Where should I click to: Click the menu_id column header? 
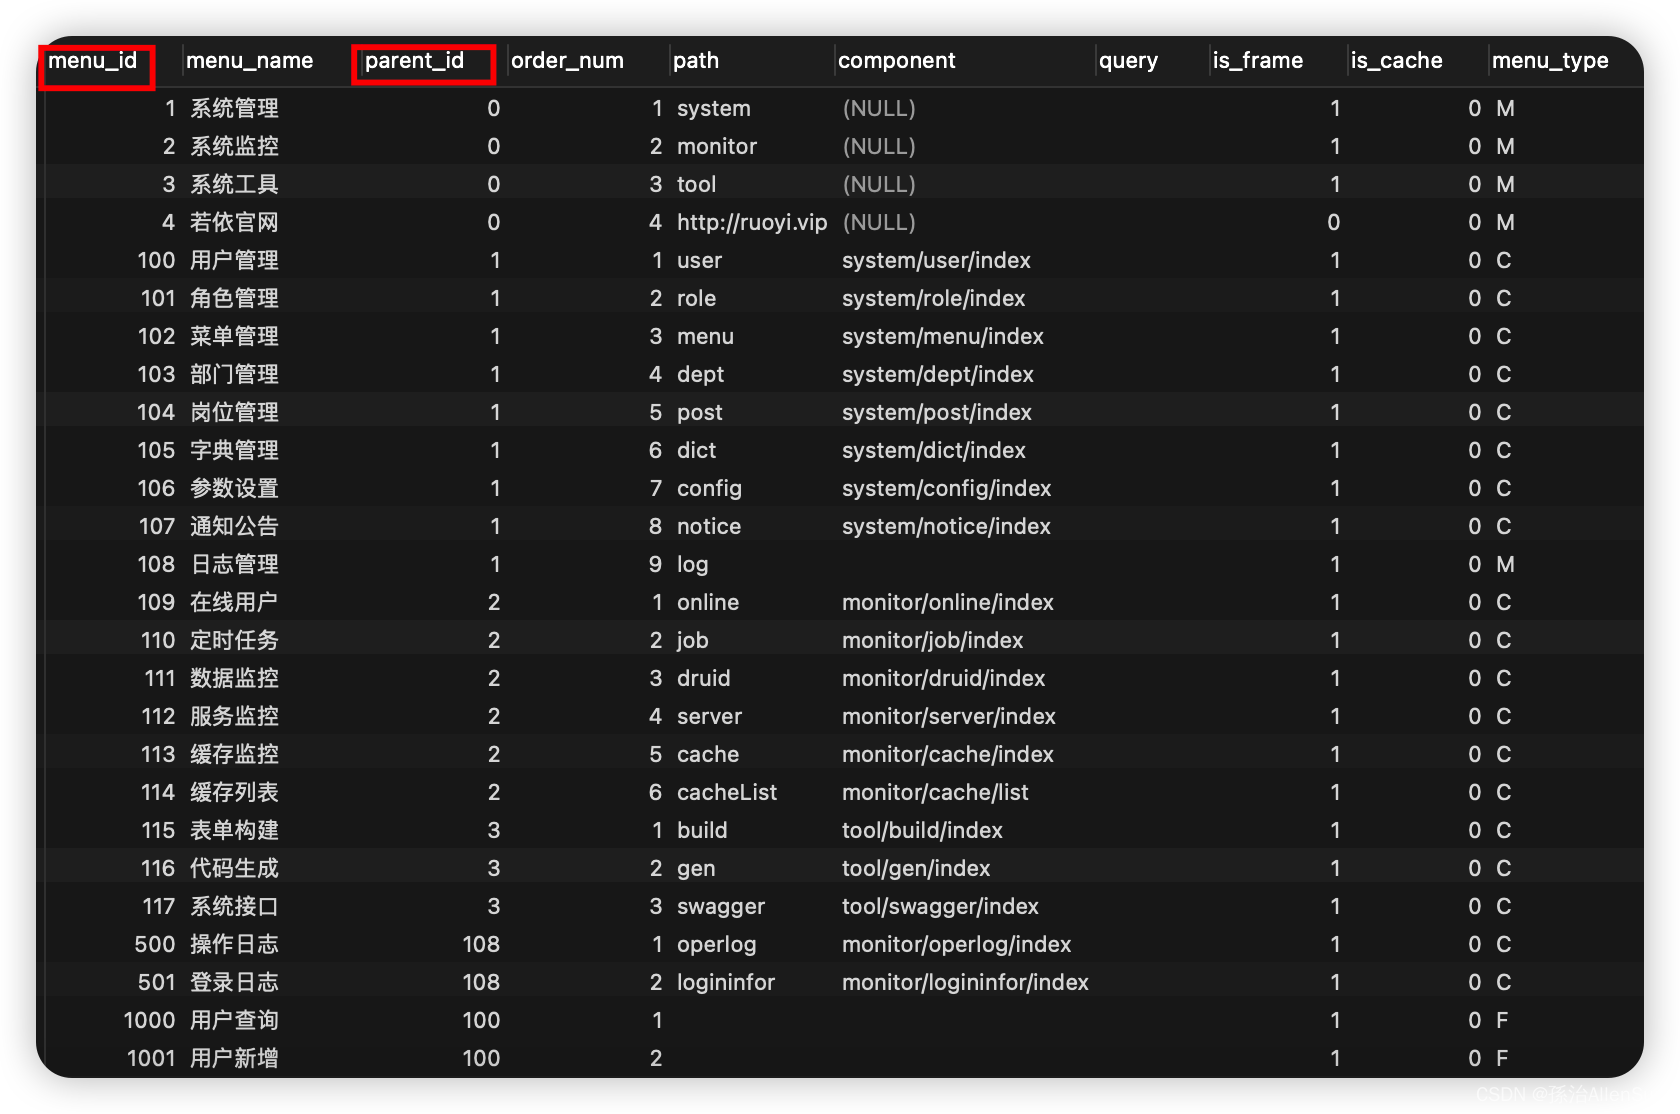coord(93,61)
